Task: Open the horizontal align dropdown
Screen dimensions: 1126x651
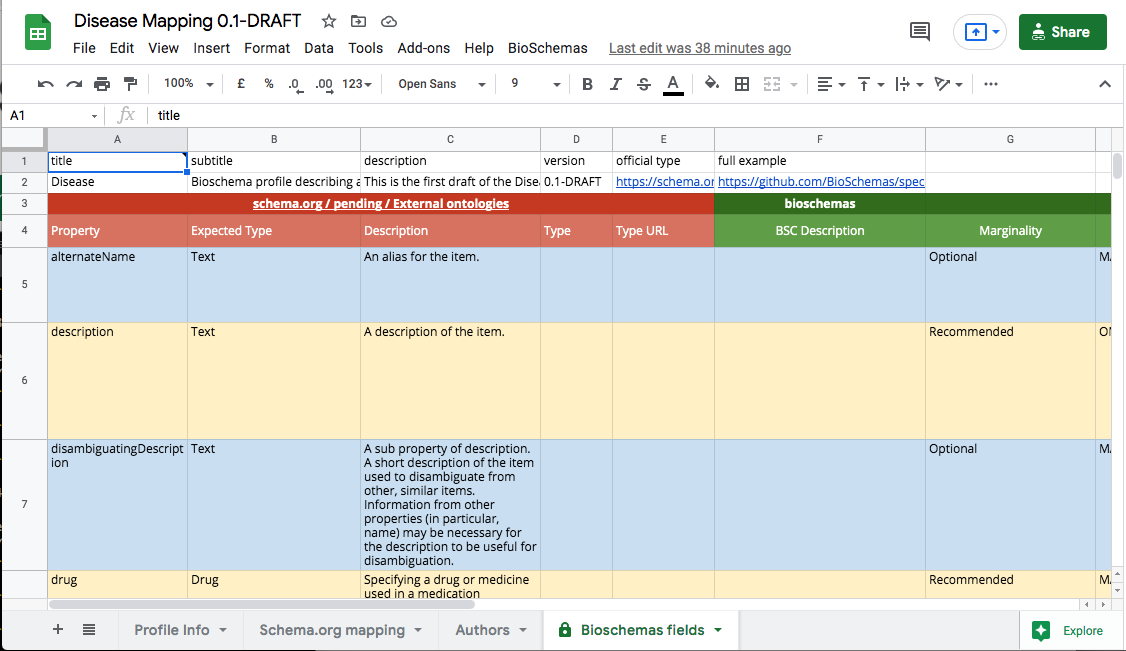Action: (x=830, y=84)
